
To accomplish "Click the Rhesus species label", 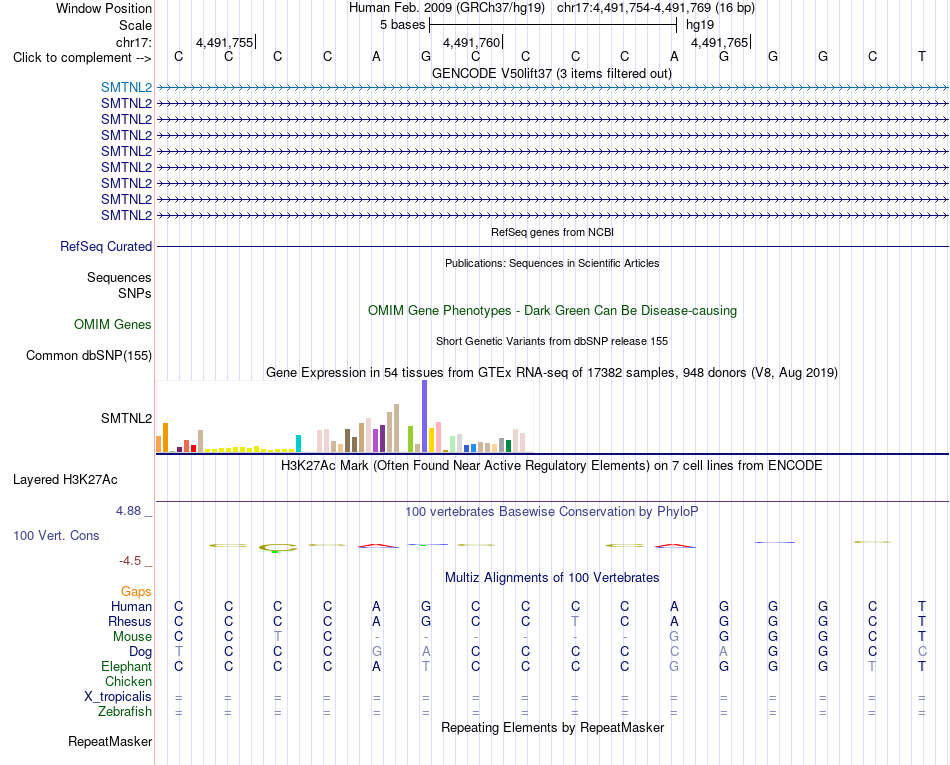I will click(x=130, y=621).
